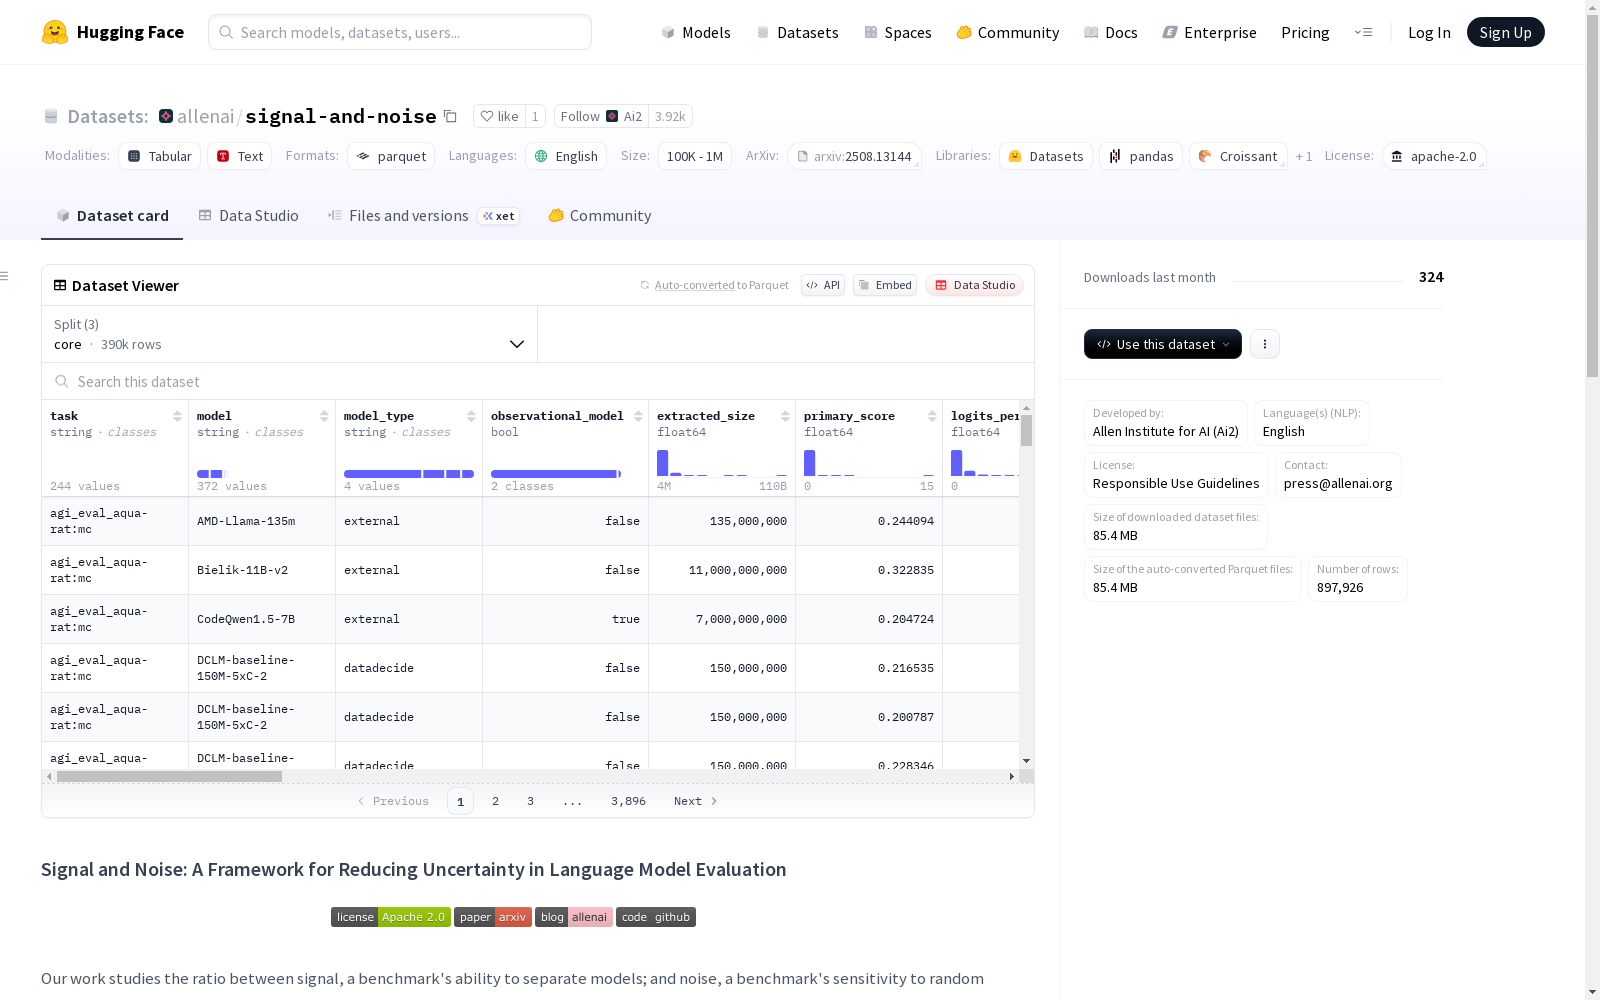Screen dimensions: 1600x1000
Task: Open the allenai organization link
Action: [205, 116]
